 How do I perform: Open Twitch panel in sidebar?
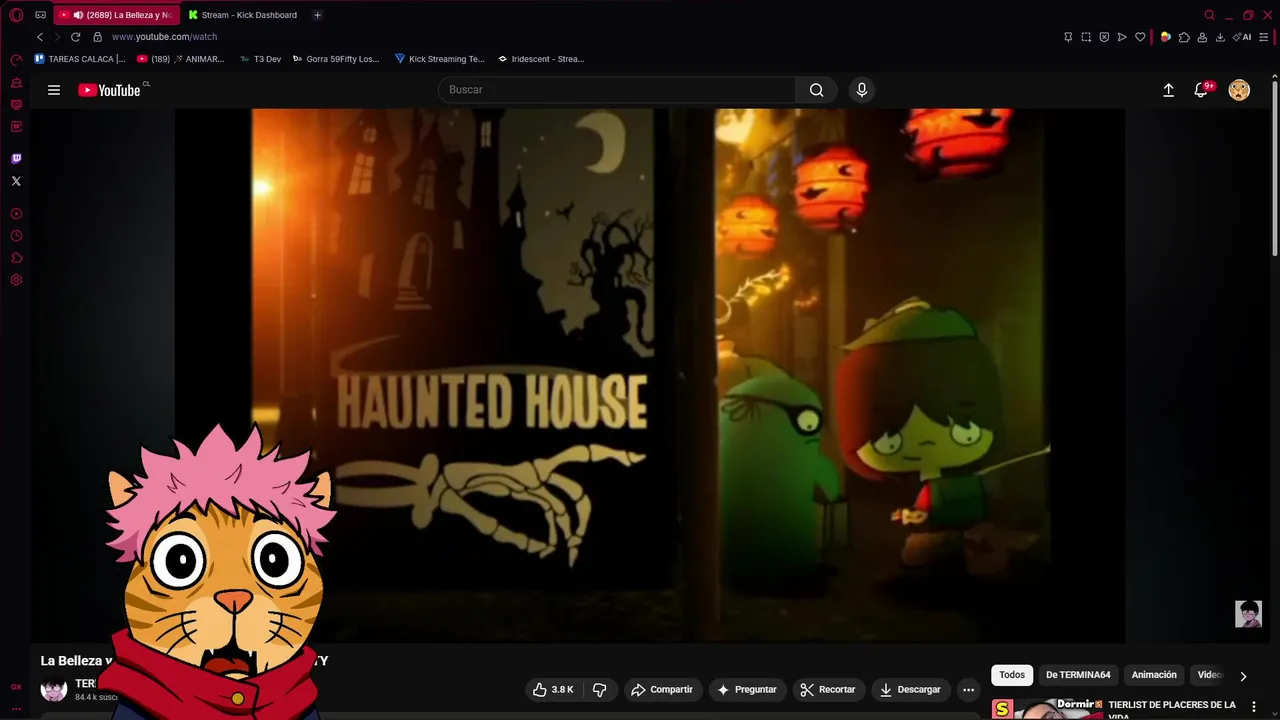[x=16, y=158]
